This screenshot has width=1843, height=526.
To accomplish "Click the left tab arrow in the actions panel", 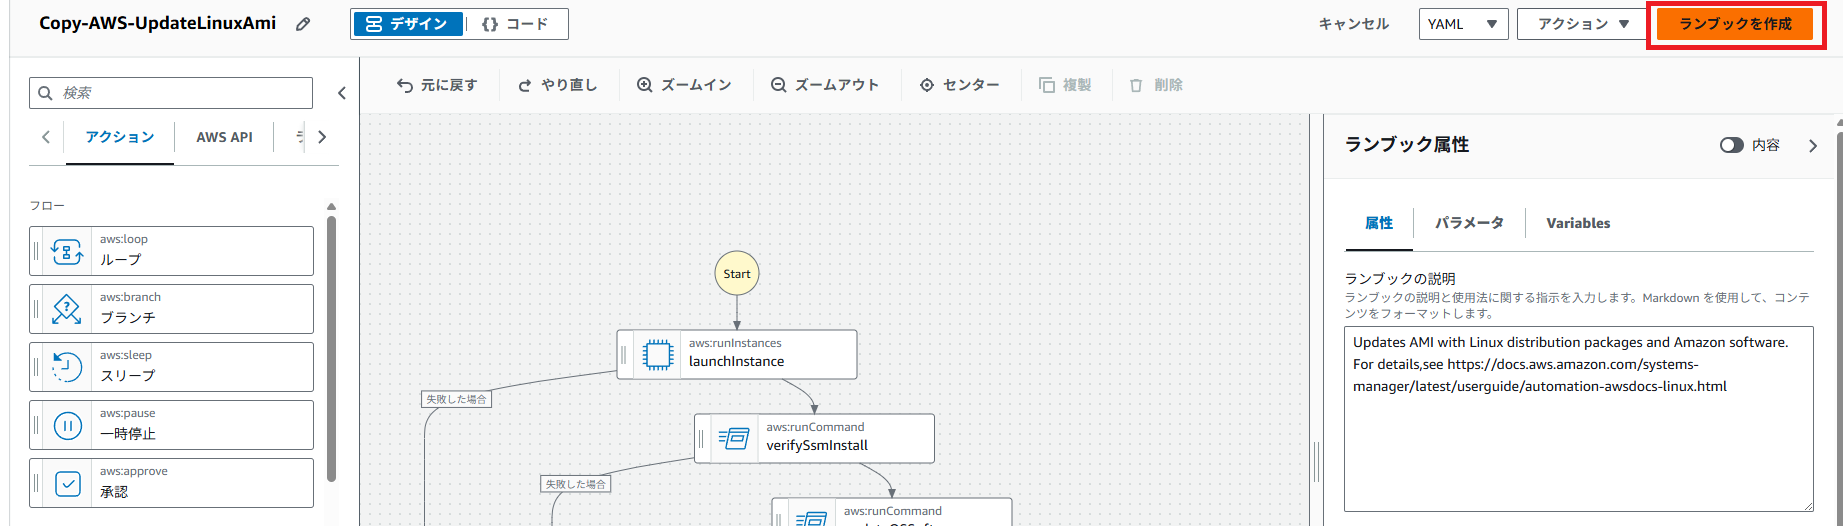I will 45,137.
